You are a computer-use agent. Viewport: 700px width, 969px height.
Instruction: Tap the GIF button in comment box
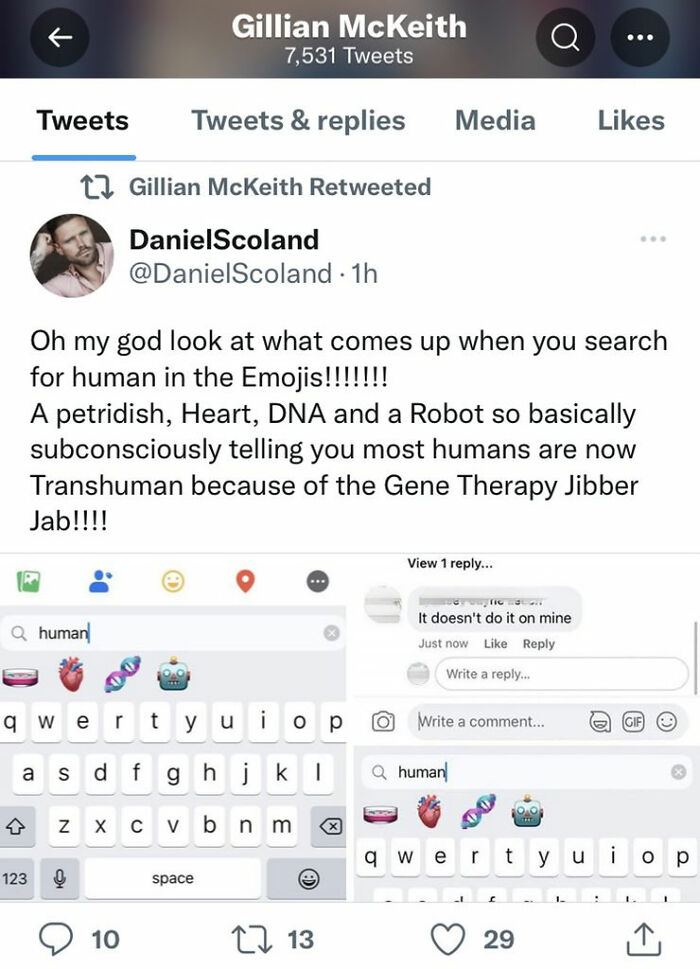(633, 721)
